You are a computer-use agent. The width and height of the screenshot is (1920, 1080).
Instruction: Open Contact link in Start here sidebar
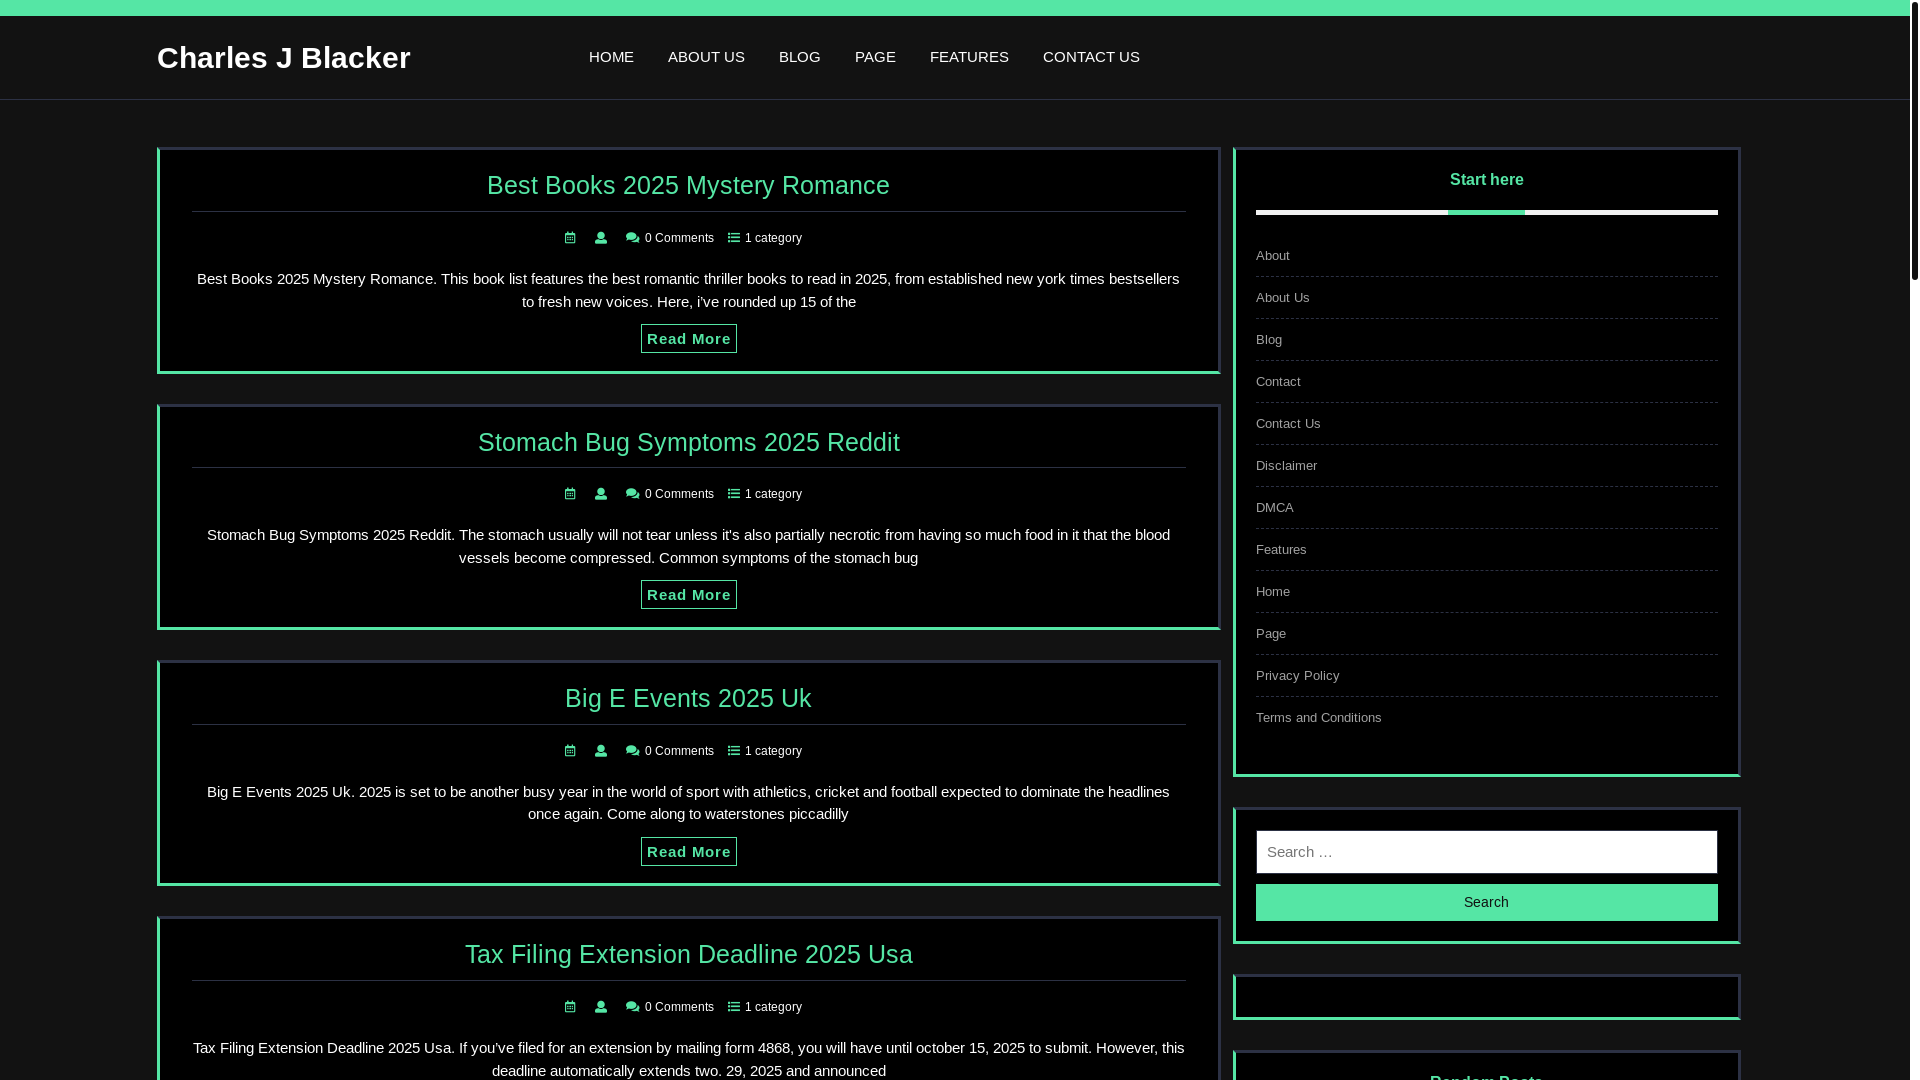[x=1278, y=382]
